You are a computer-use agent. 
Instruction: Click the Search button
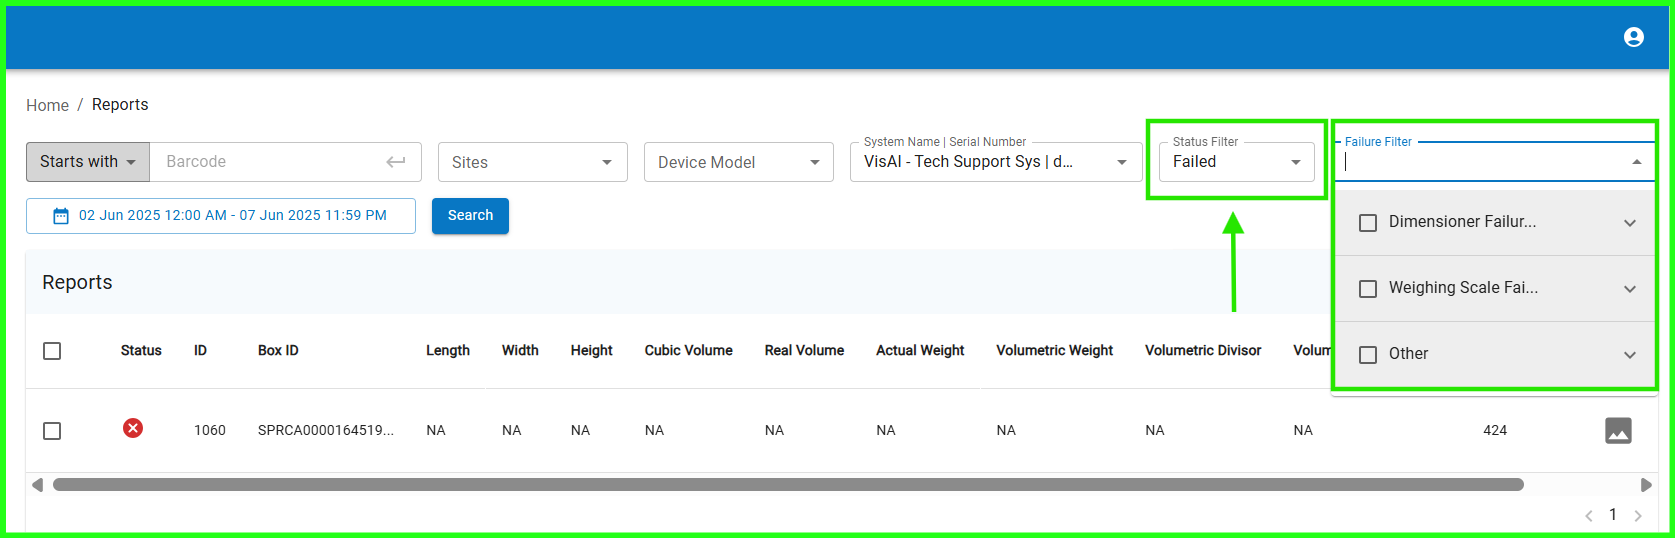tap(470, 216)
